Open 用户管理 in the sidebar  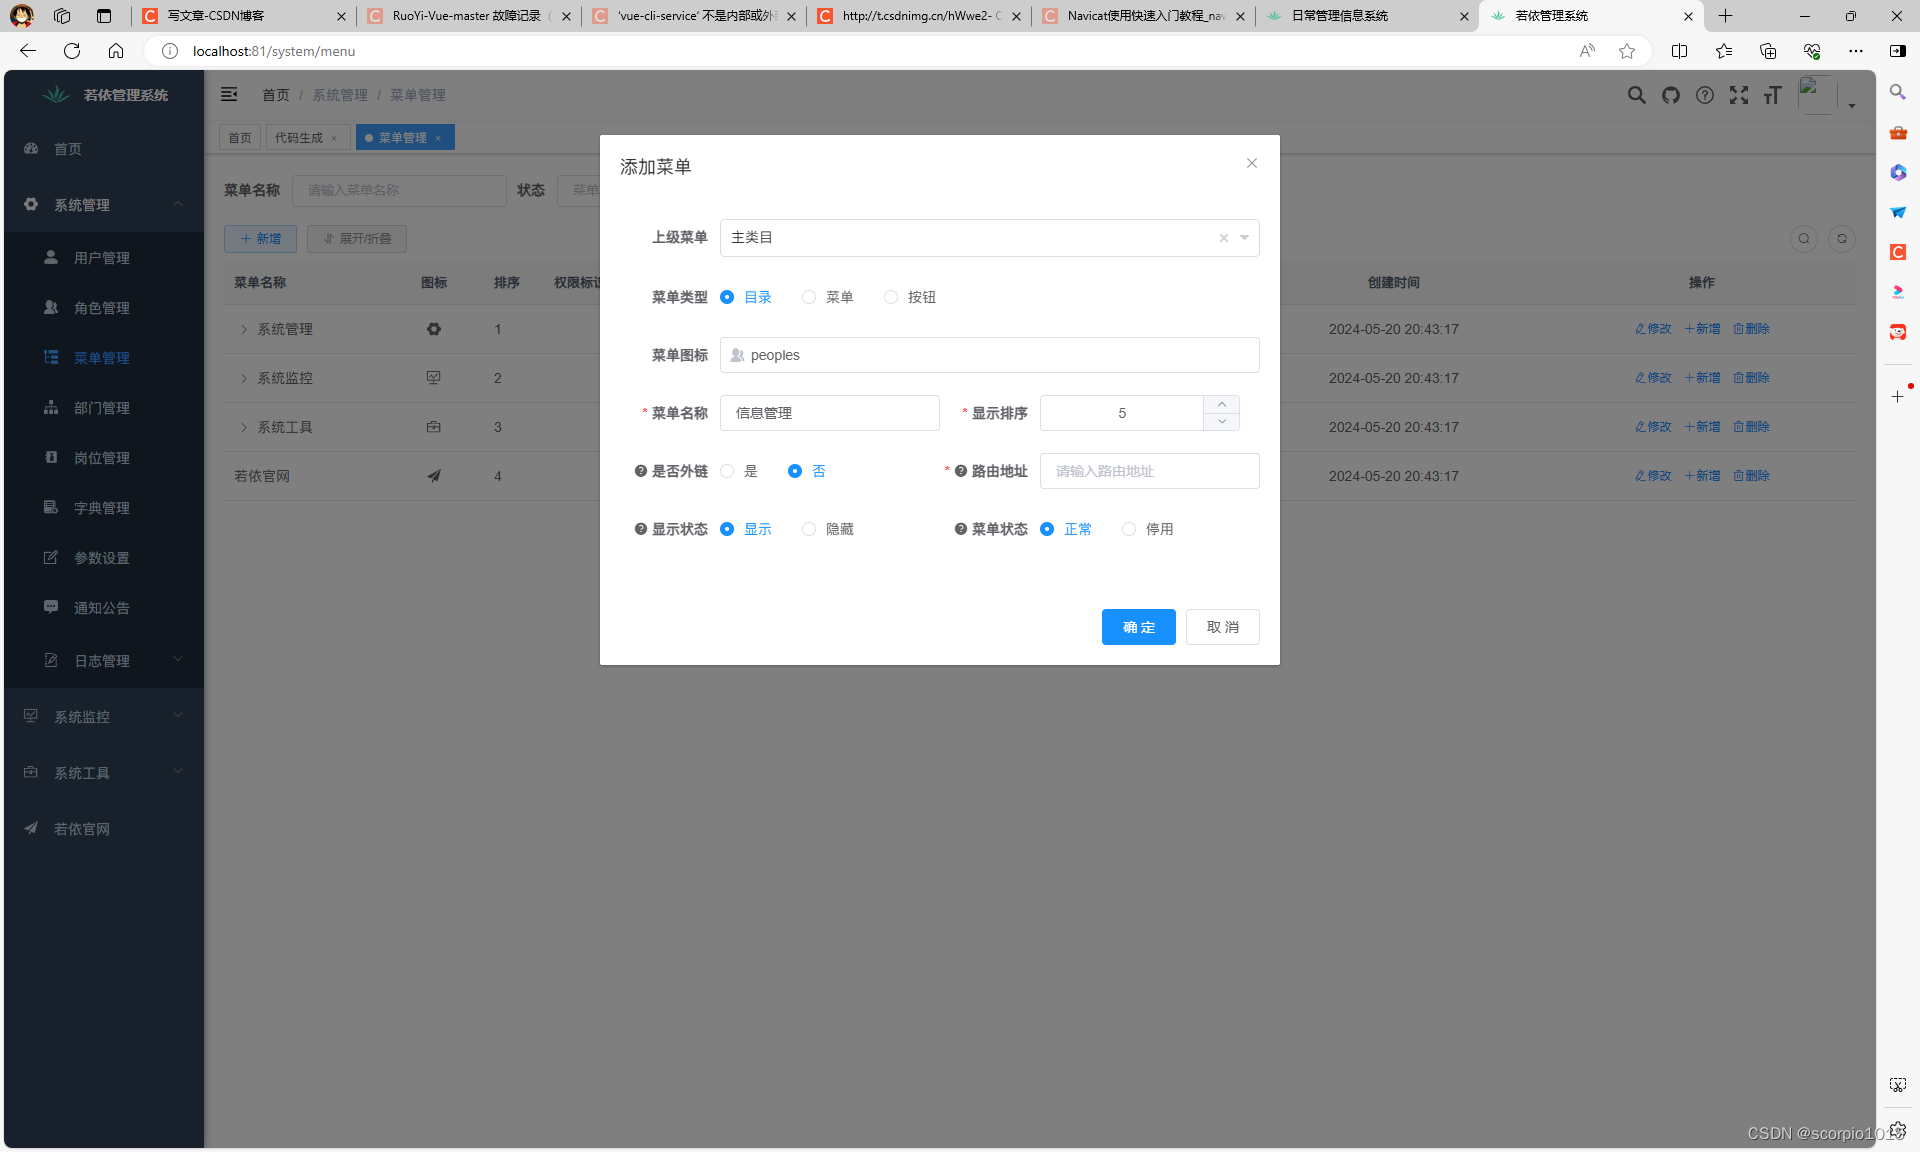tap(104, 258)
